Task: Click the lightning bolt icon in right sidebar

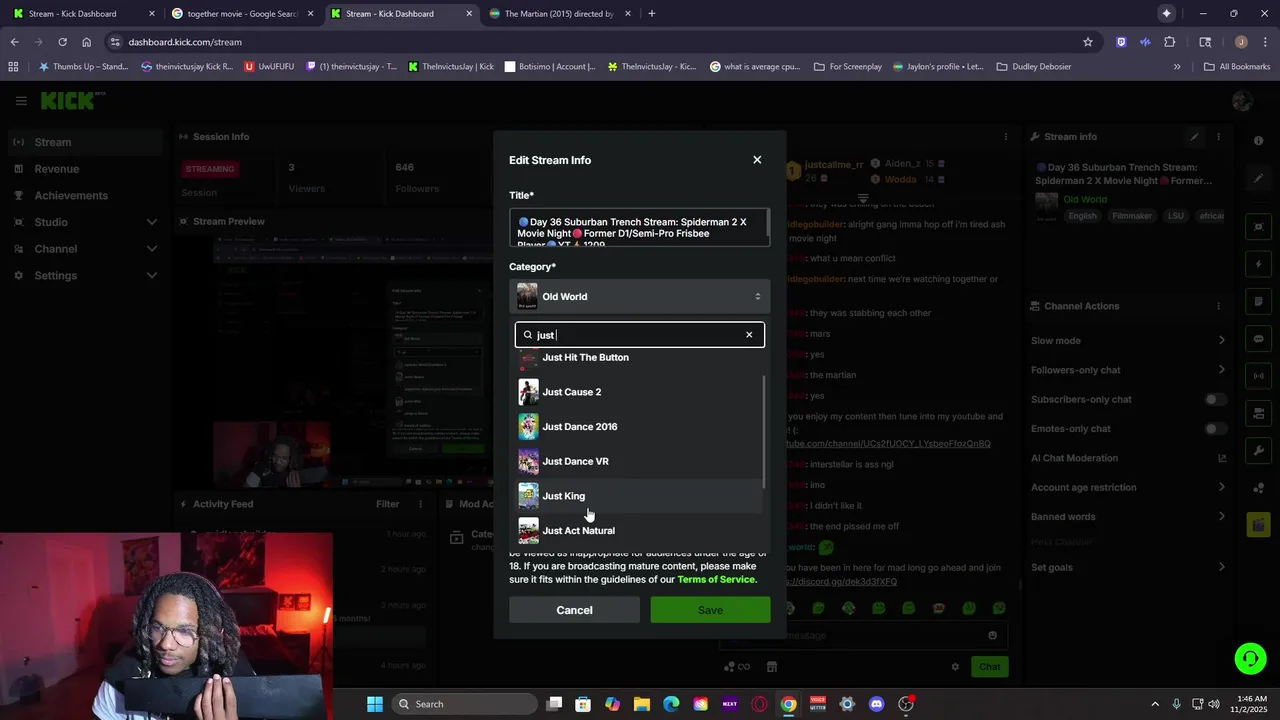Action: (1259, 264)
